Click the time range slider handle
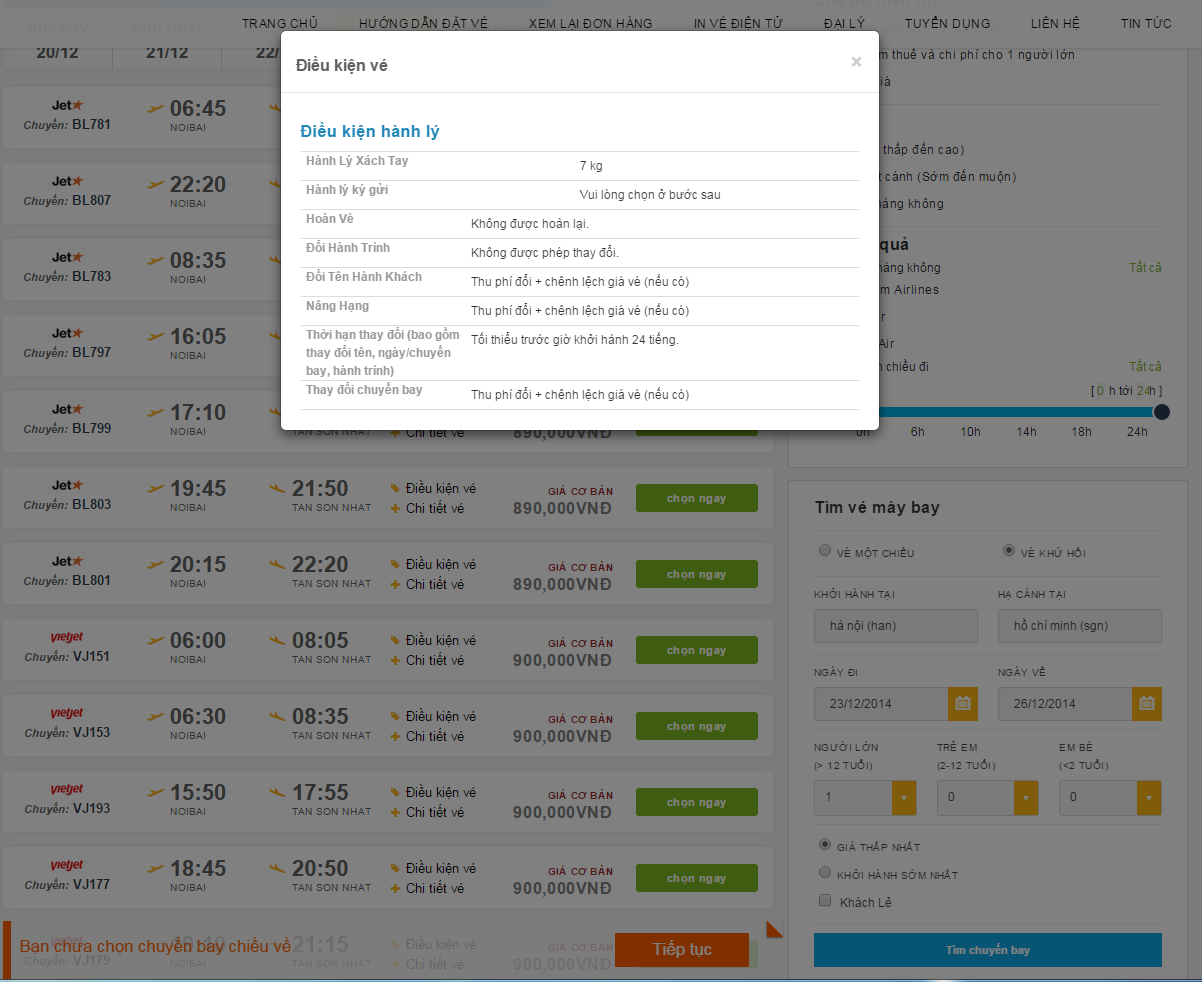The height and width of the screenshot is (982, 1202). pos(1161,411)
